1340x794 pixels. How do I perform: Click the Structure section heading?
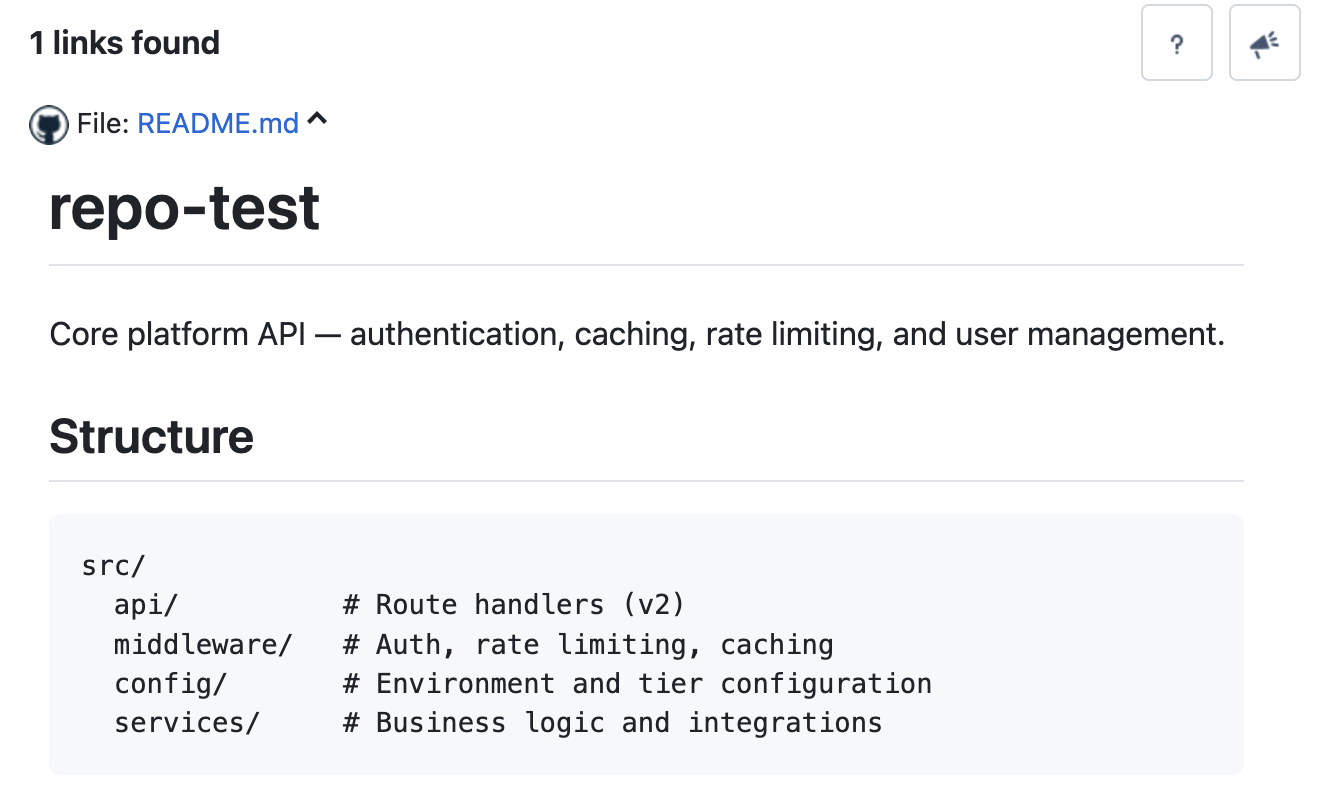click(x=152, y=436)
